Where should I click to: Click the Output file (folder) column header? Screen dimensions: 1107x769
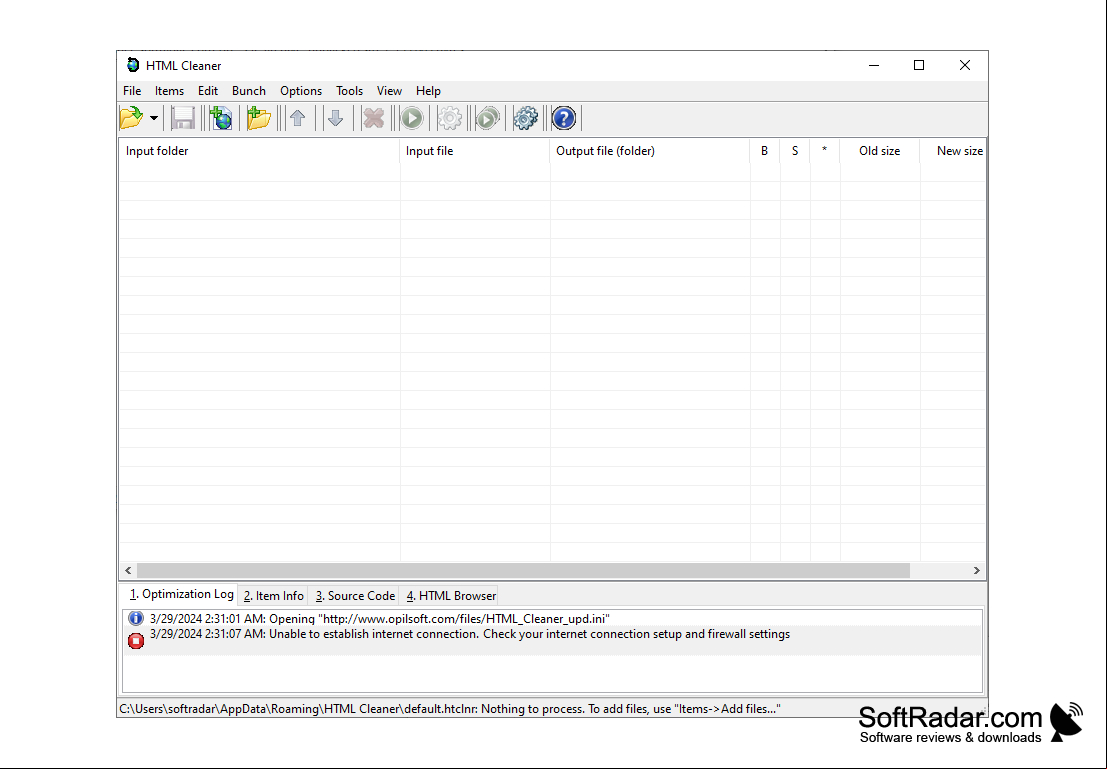point(650,151)
